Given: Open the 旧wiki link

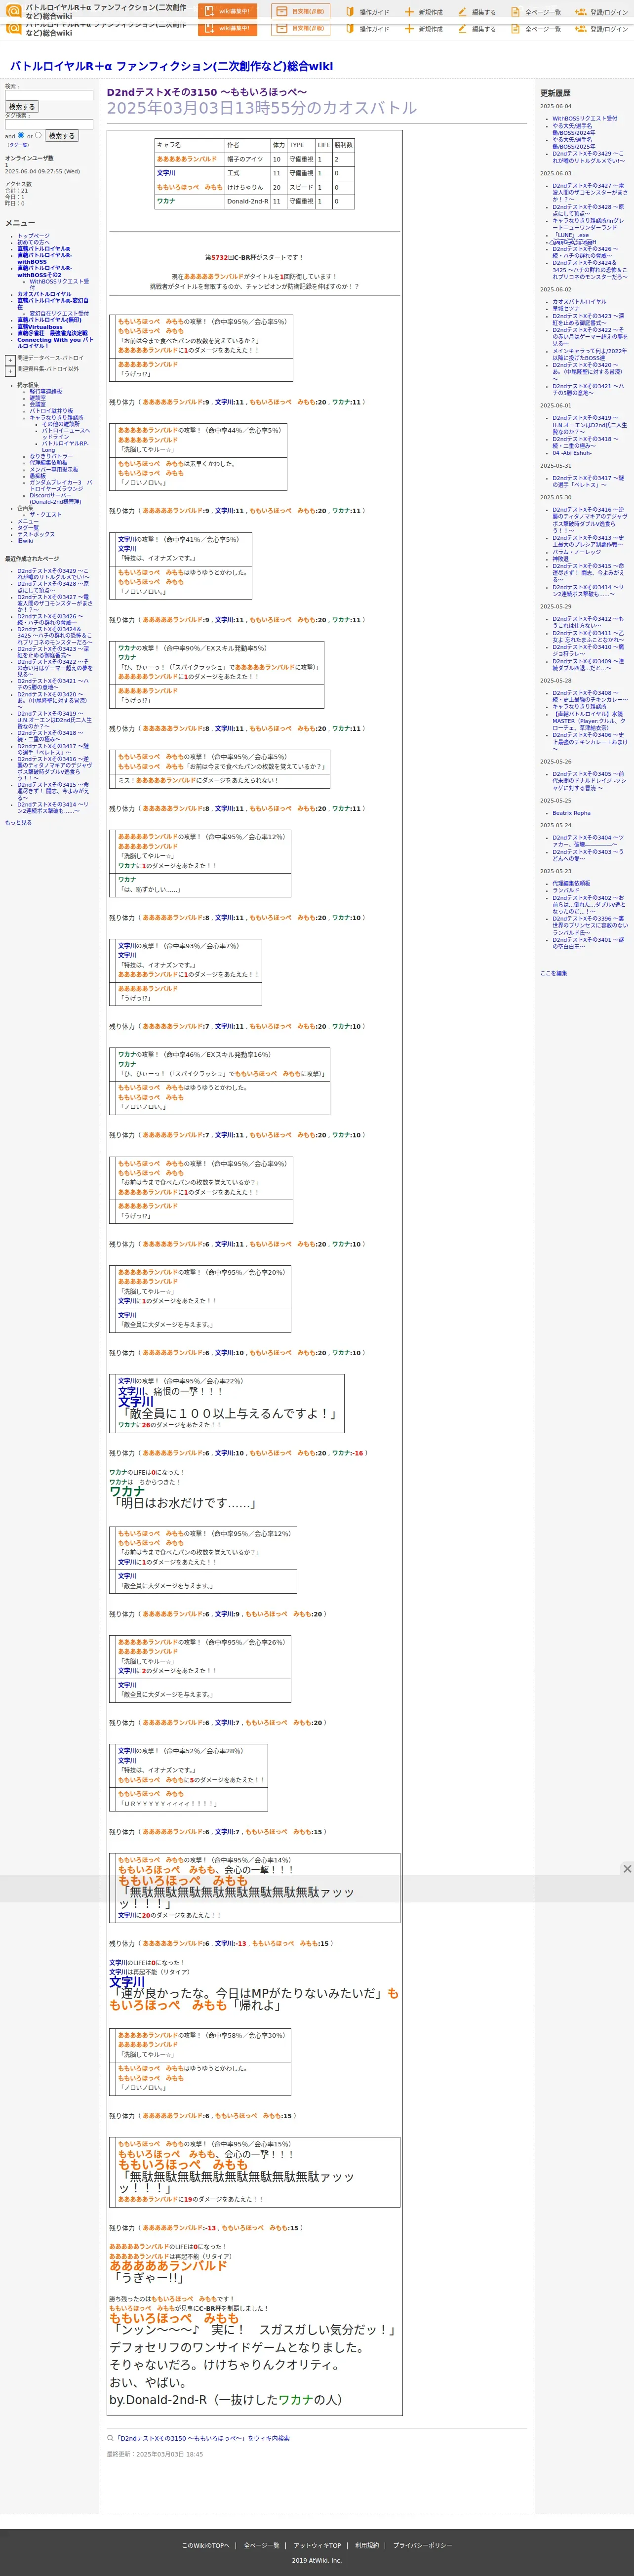Looking at the screenshot, I should point(25,541).
